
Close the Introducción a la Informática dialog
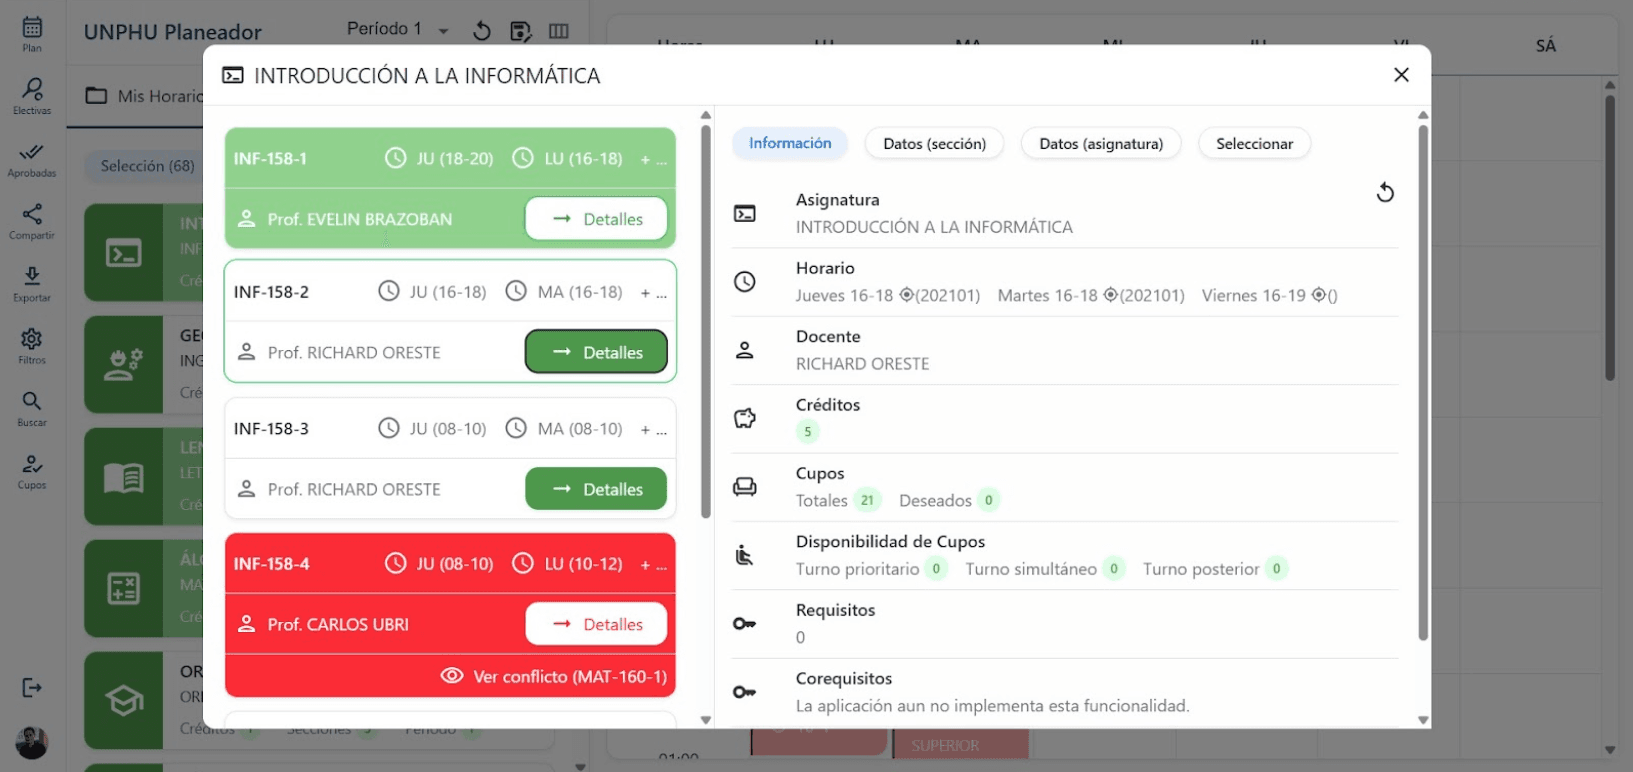click(1401, 75)
